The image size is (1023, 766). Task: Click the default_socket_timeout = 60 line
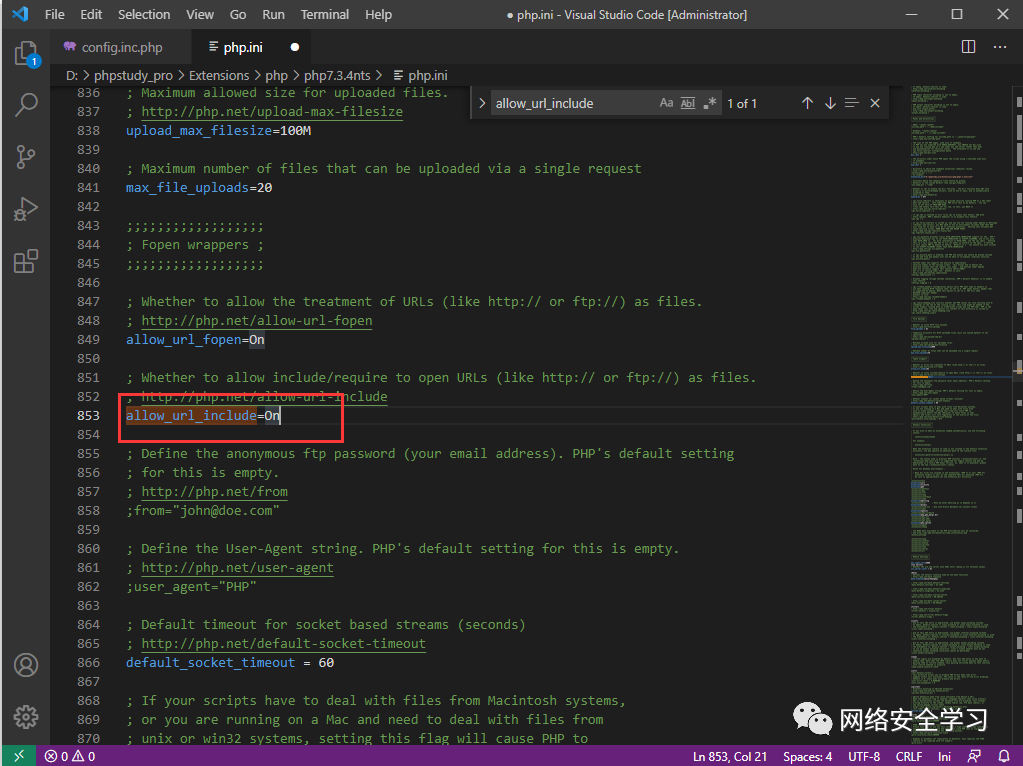point(230,662)
